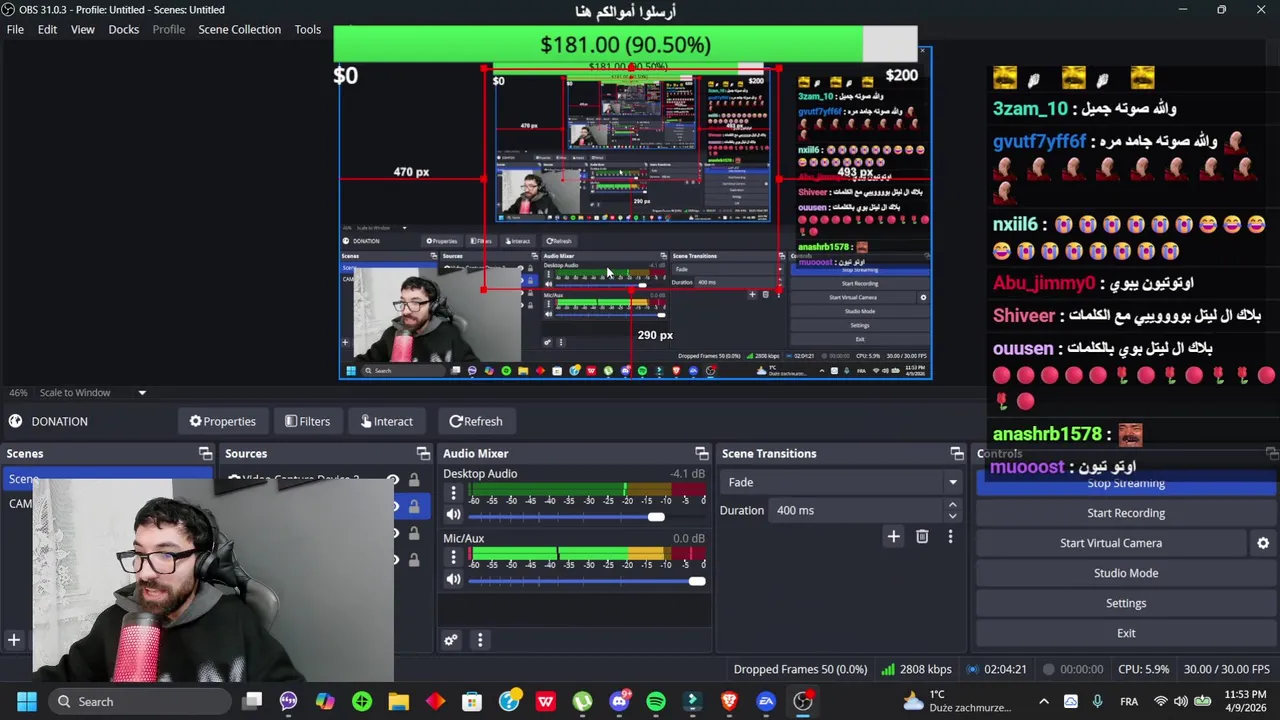Enable Studio Mode
This screenshot has width=1280, height=720.
point(1126,573)
